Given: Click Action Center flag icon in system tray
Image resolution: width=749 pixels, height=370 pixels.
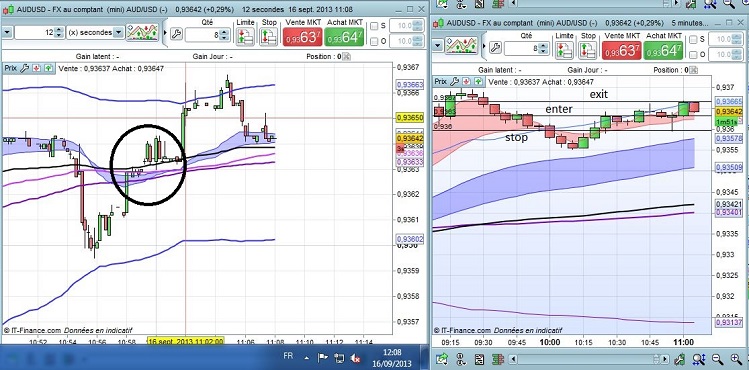Looking at the screenshot, I should point(323,357).
